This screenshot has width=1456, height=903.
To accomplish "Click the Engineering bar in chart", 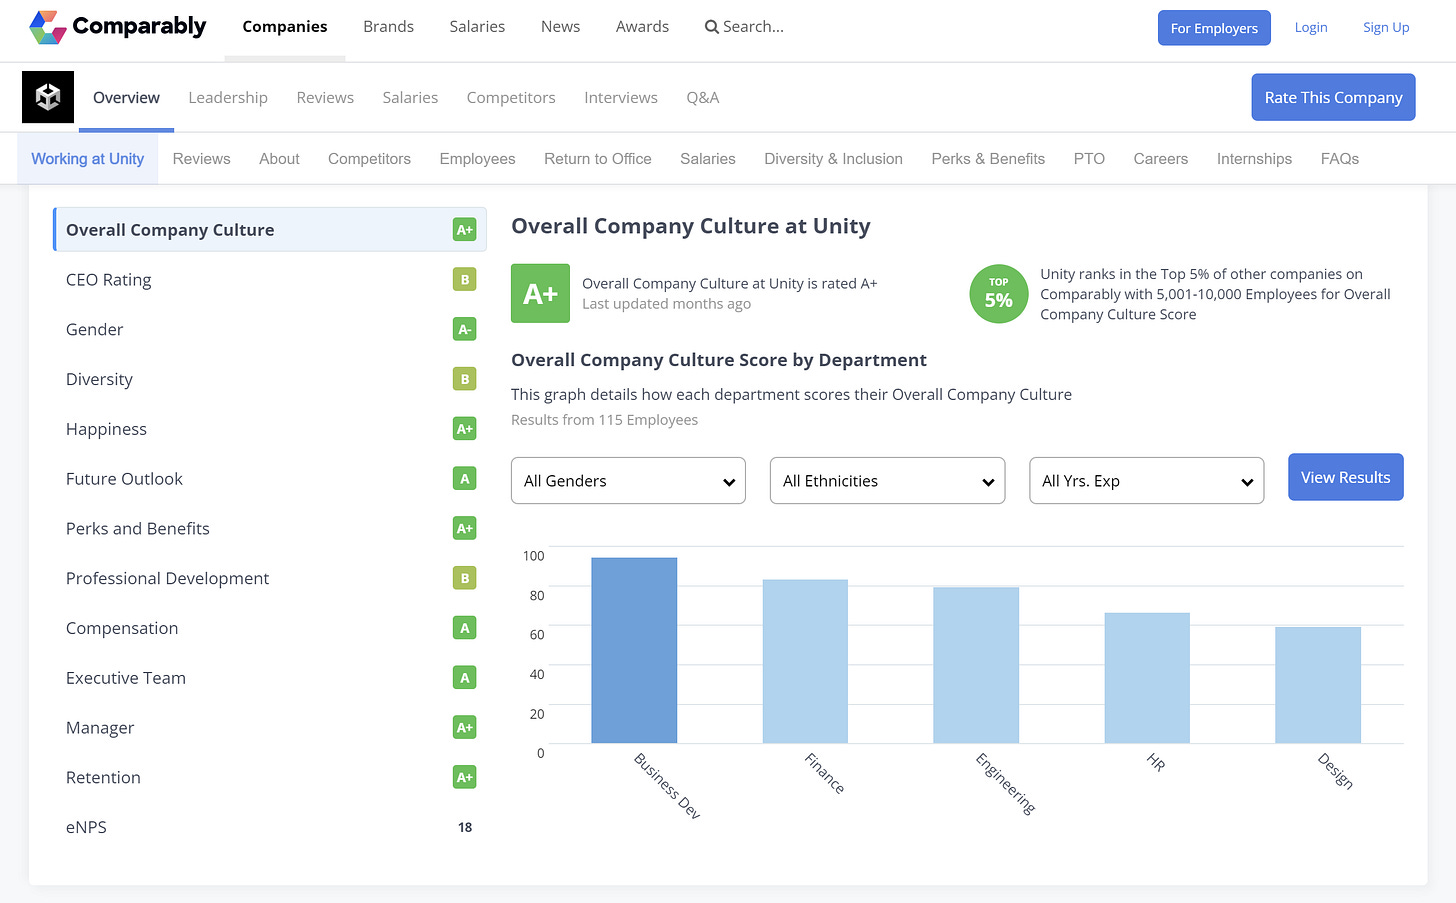I will 976,665.
